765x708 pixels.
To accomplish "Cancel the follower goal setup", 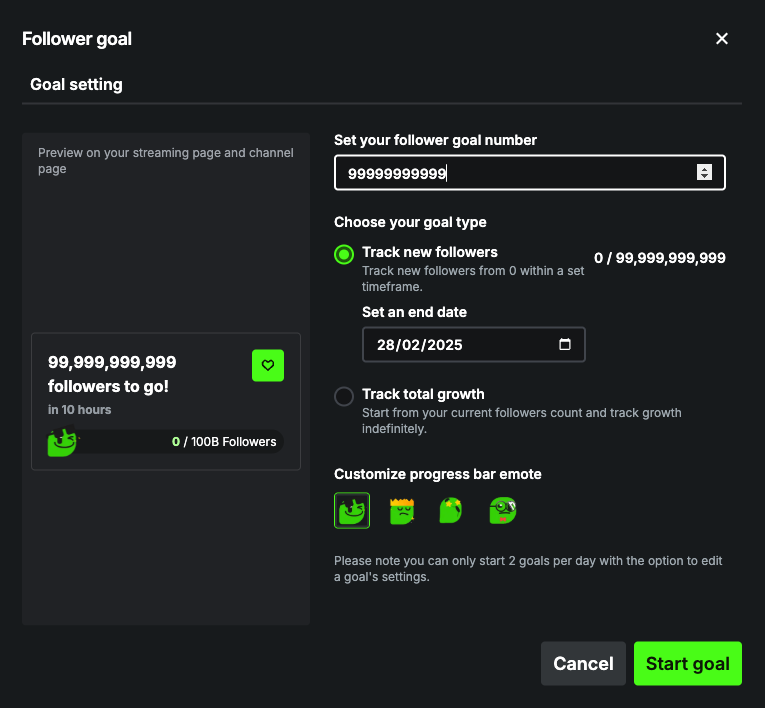I will (x=583, y=664).
